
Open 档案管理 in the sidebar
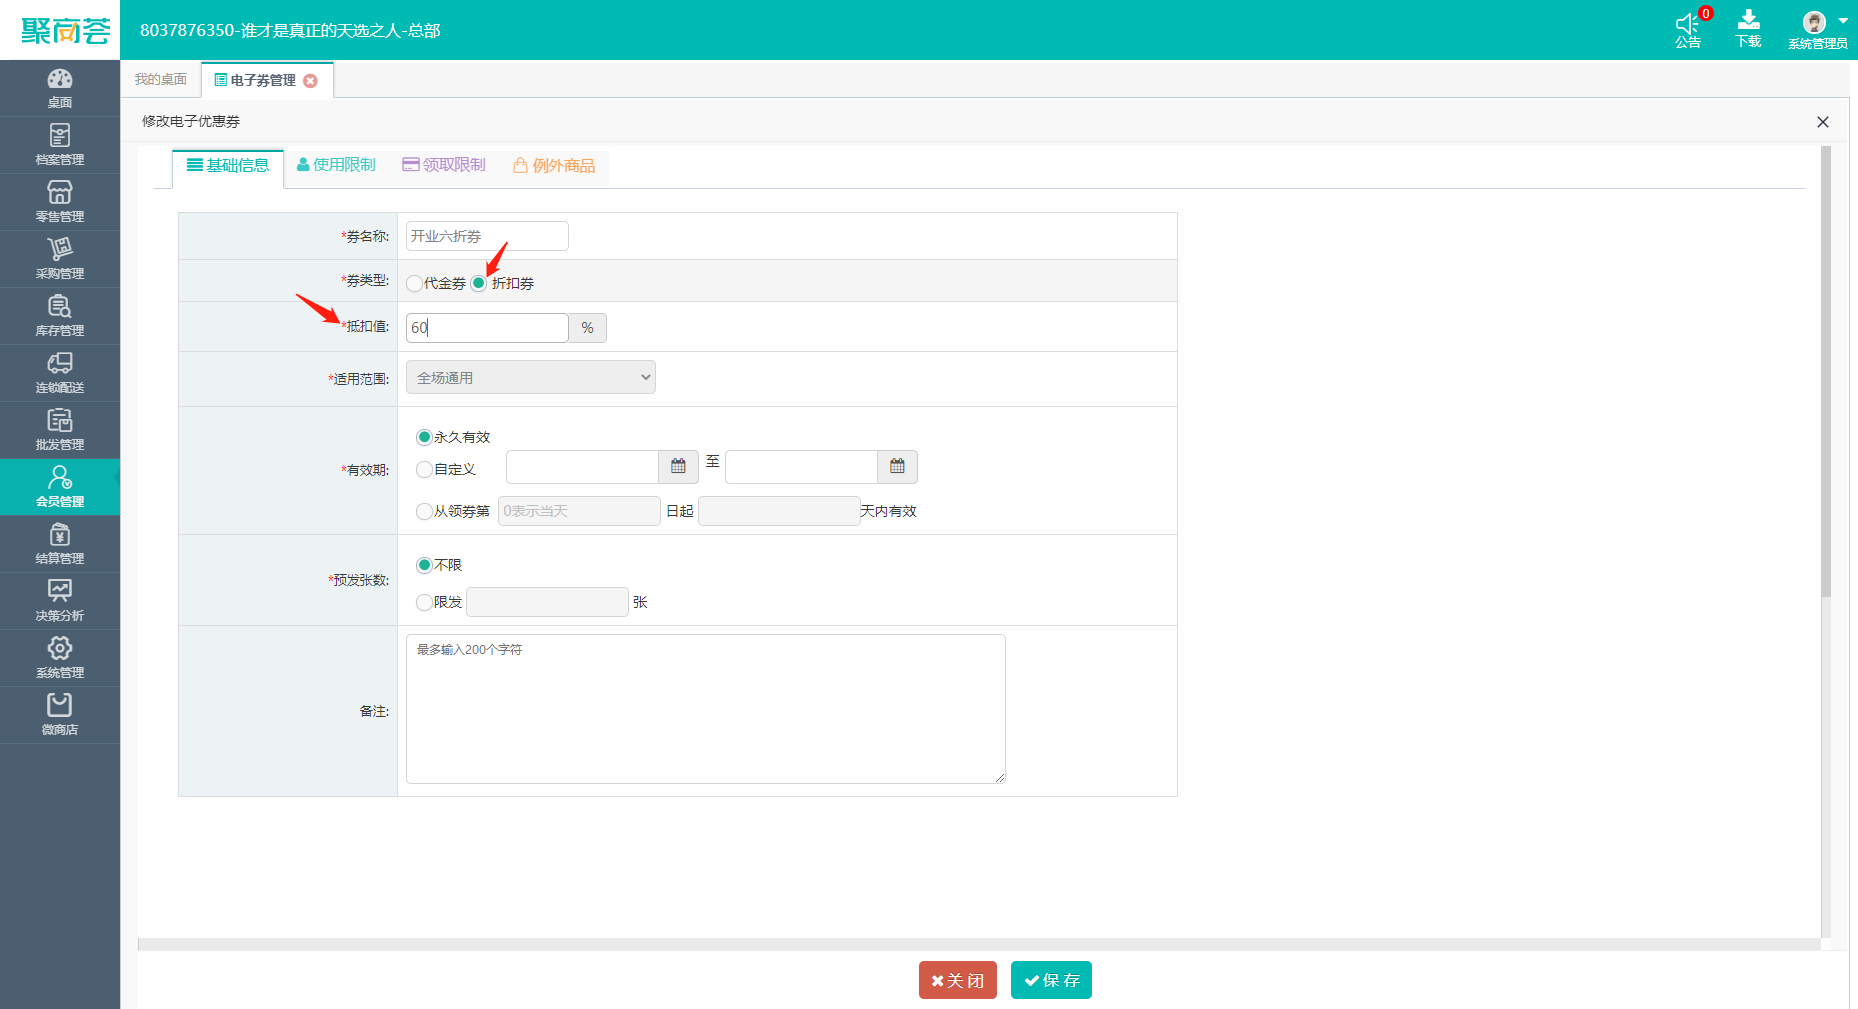point(60,145)
